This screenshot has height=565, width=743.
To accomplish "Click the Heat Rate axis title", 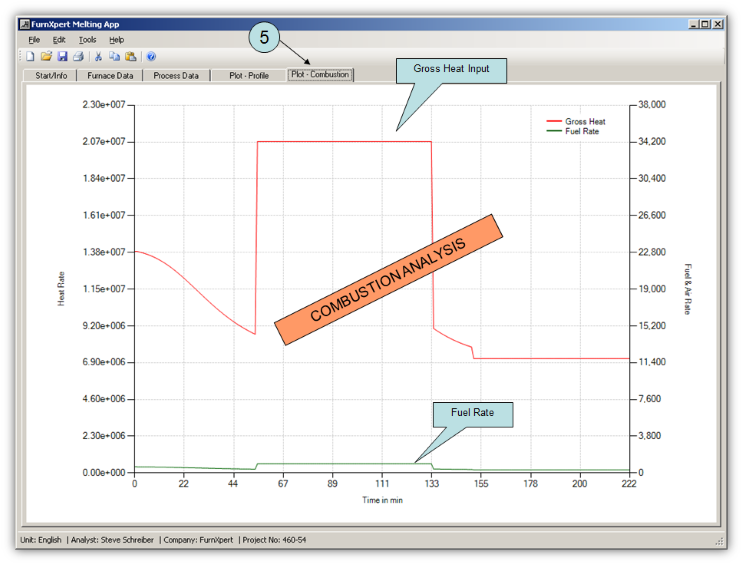I will tap(61, 289).
